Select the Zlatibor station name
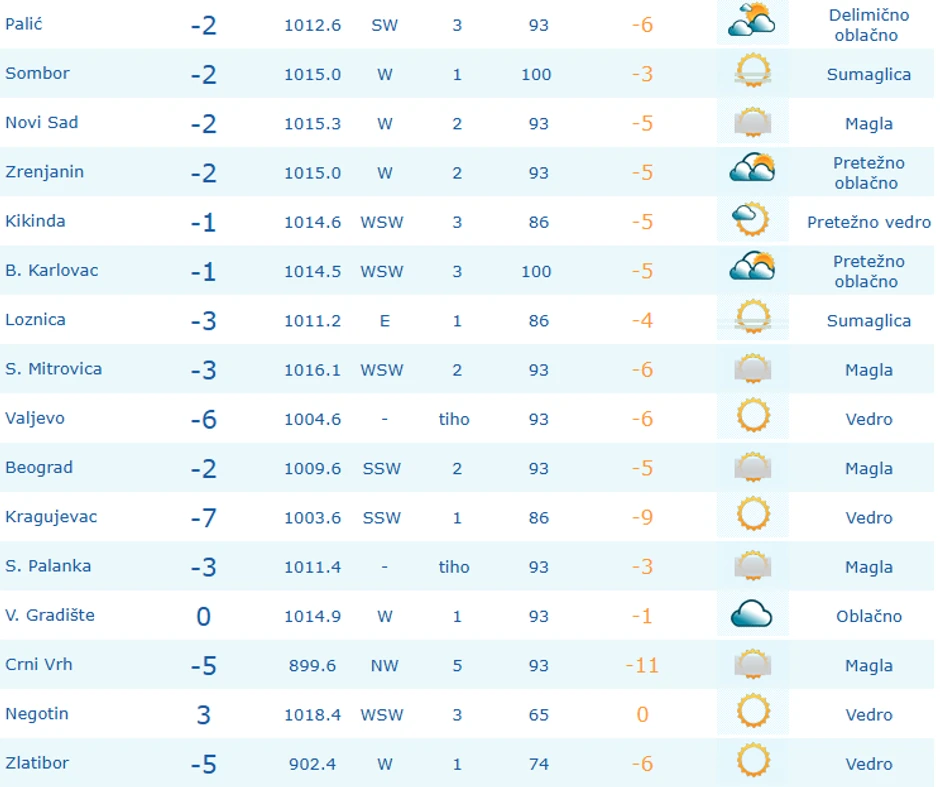This screenshot has width=940, height=787. click(x=37, y=763)
